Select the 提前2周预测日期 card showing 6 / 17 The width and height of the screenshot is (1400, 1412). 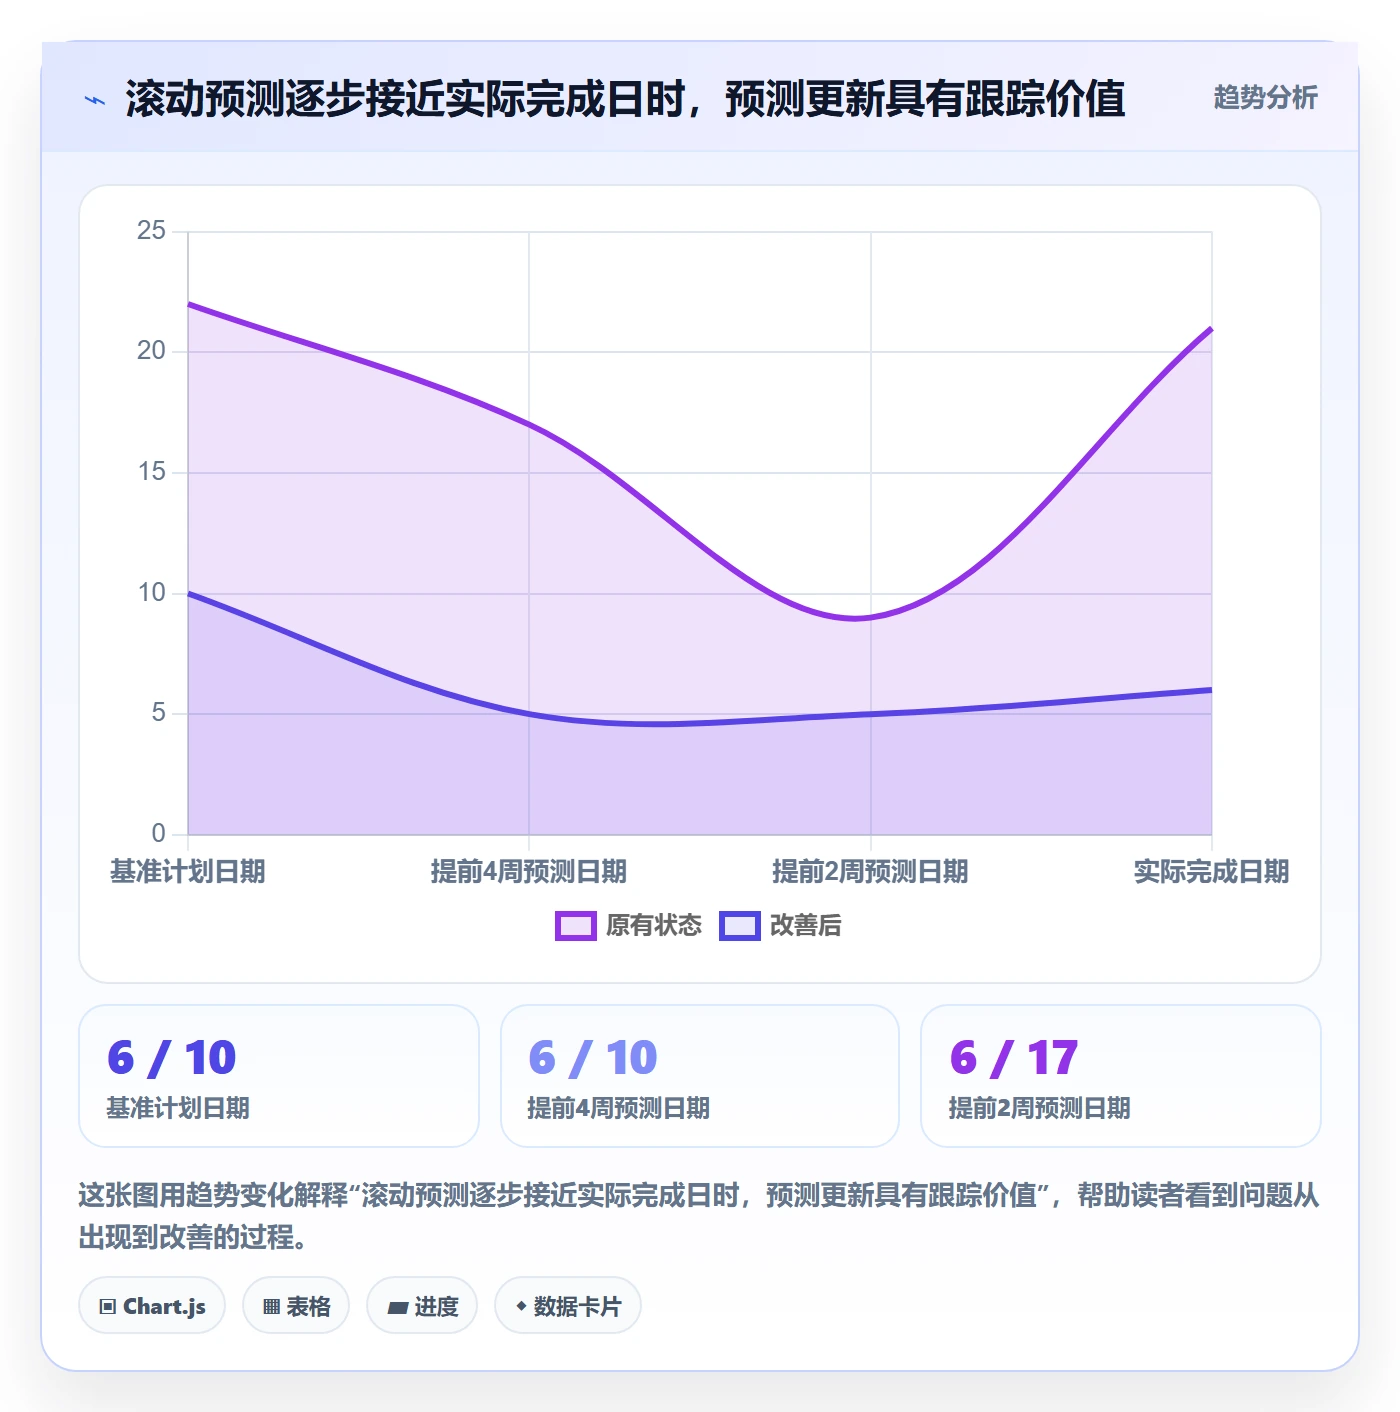point(1121,1076)
